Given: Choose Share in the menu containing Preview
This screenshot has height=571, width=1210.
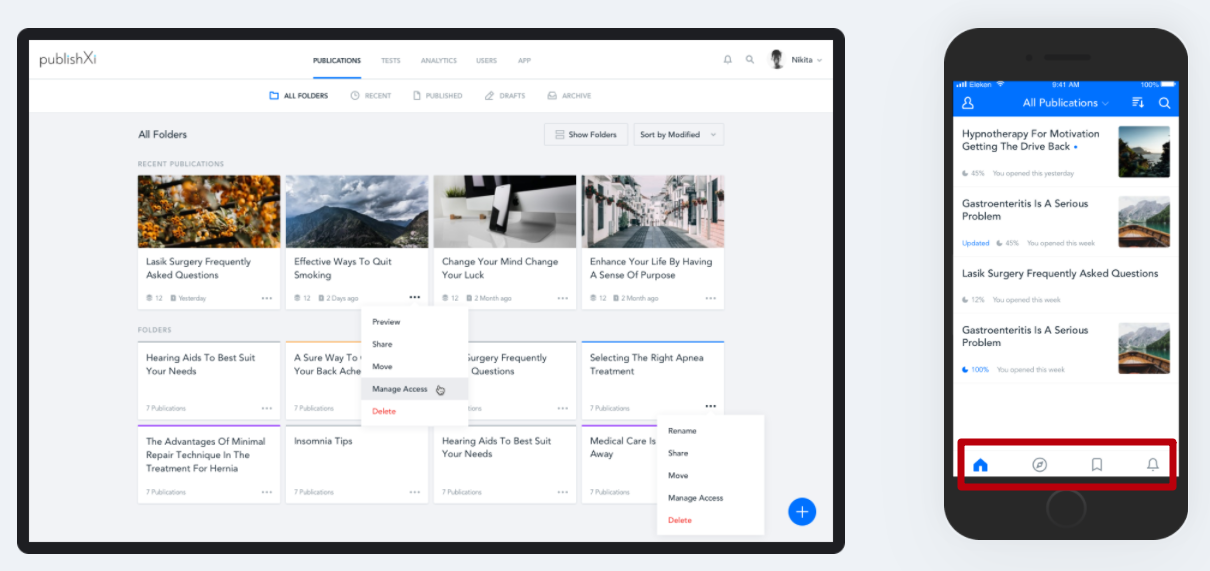Looking at the screenshot, I should point(414,344).
